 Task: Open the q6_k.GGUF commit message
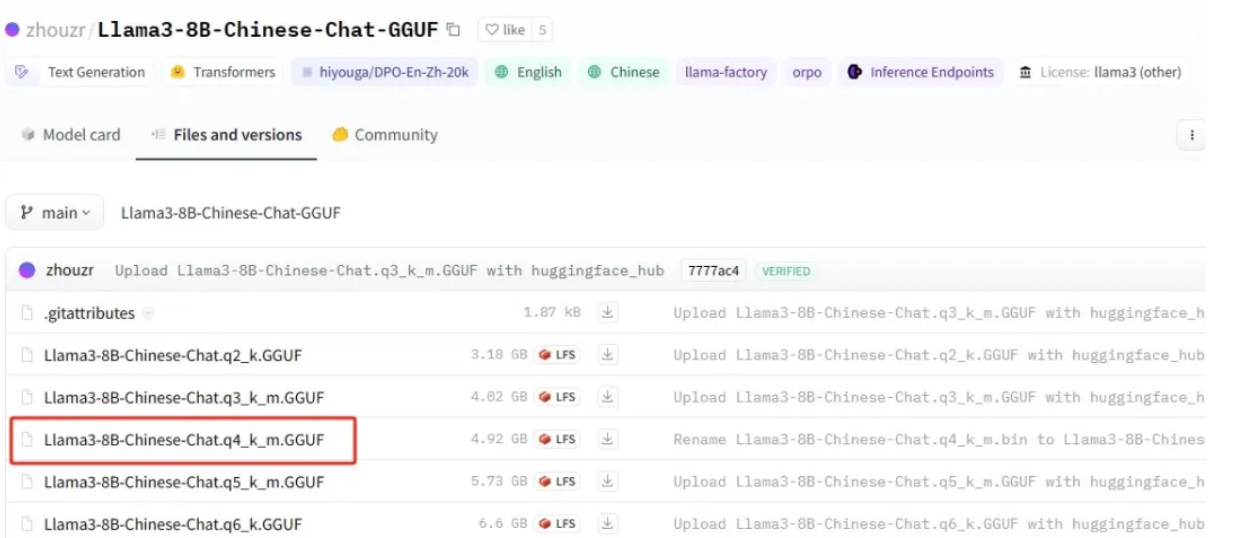coord(938,524)
